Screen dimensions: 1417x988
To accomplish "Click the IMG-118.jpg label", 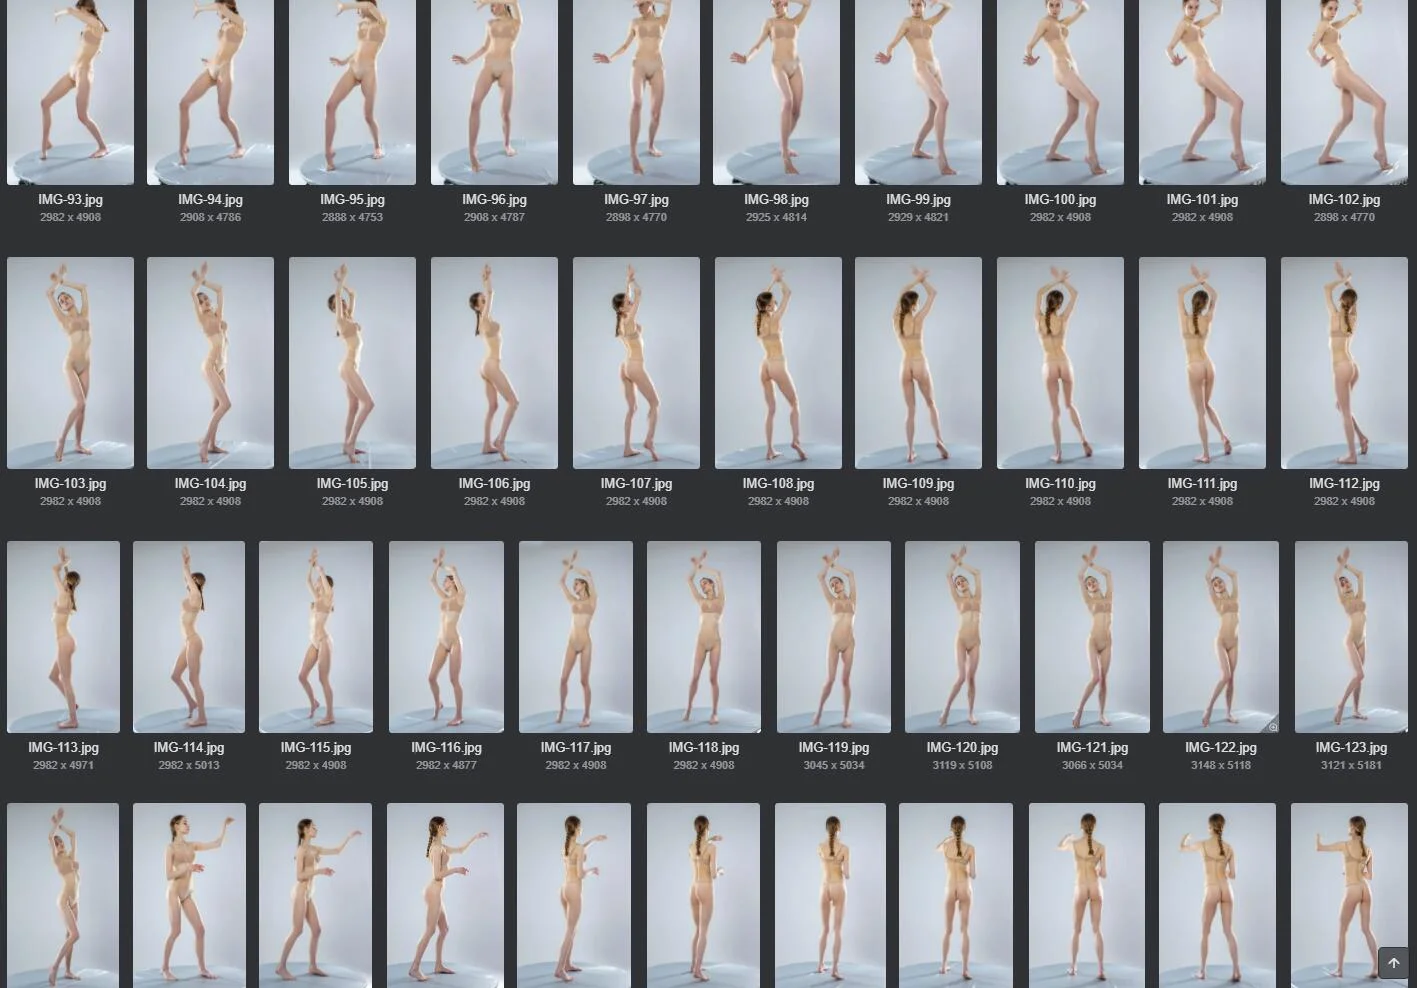I will 704,748.
